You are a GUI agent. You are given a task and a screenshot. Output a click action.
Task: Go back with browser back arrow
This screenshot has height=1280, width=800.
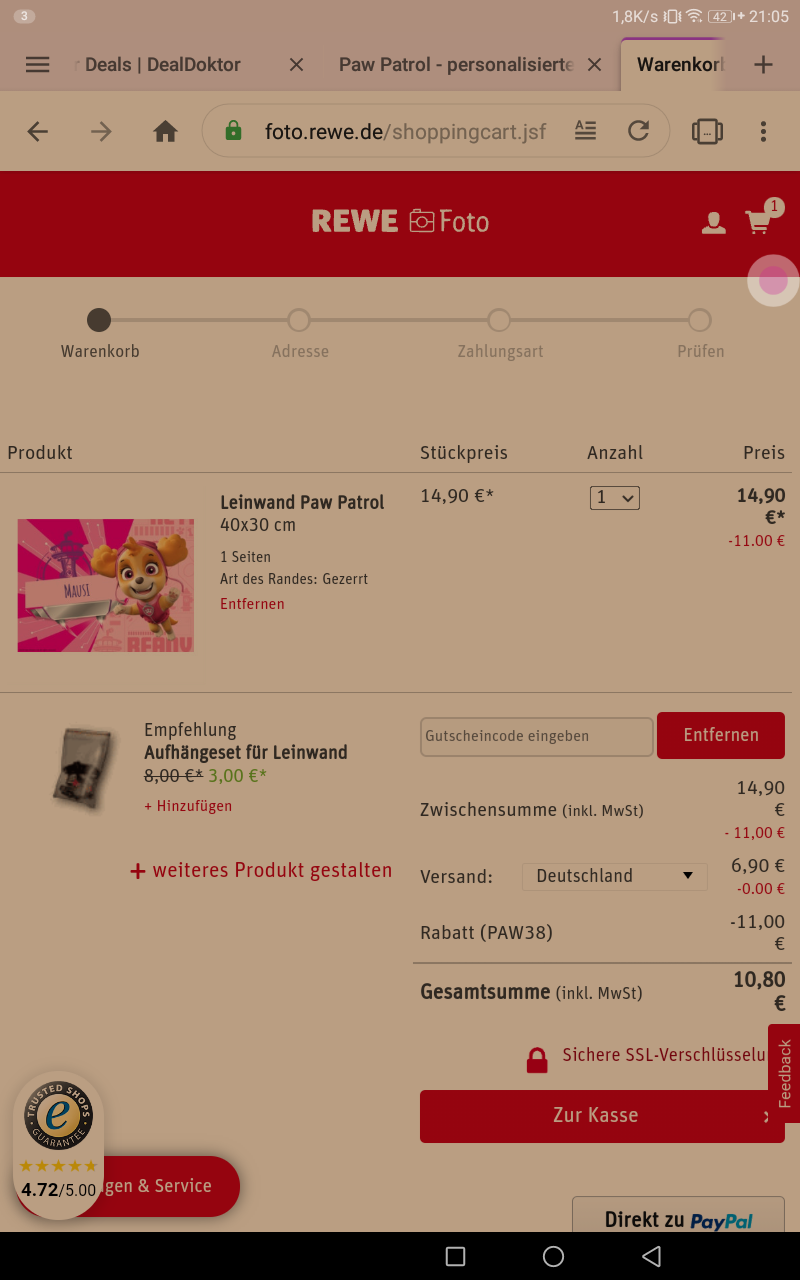tap(38, 131)
